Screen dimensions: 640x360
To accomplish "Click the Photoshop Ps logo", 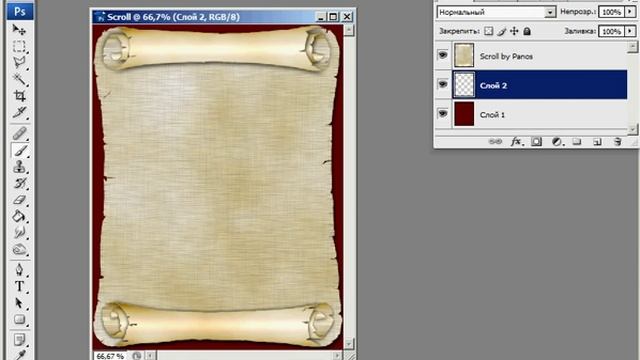I will 20,11.
